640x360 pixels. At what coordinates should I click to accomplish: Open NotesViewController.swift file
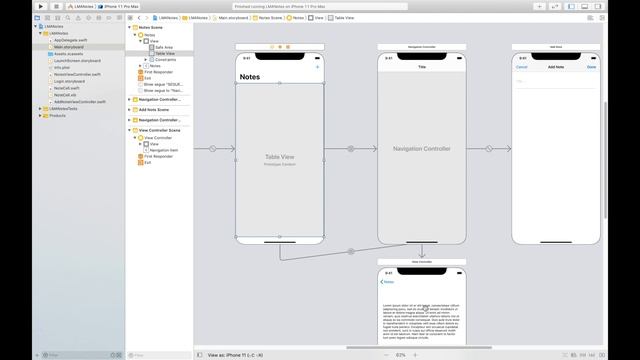pos(77,75)
